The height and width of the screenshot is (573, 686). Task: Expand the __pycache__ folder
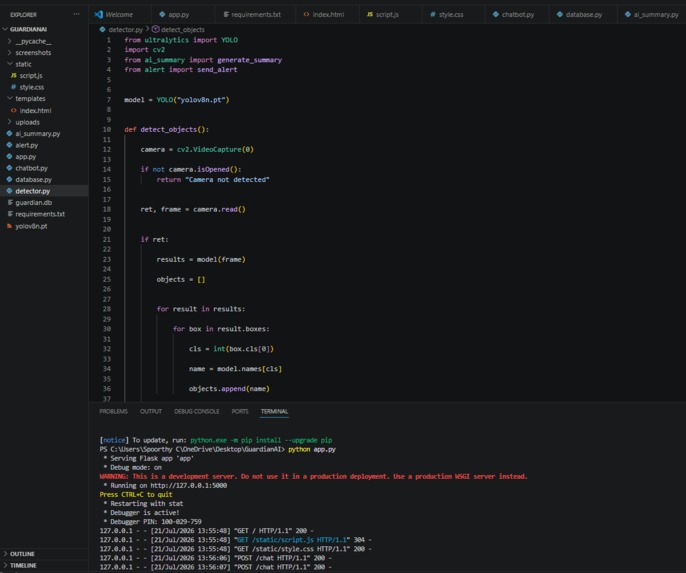(x=10, y=41)
